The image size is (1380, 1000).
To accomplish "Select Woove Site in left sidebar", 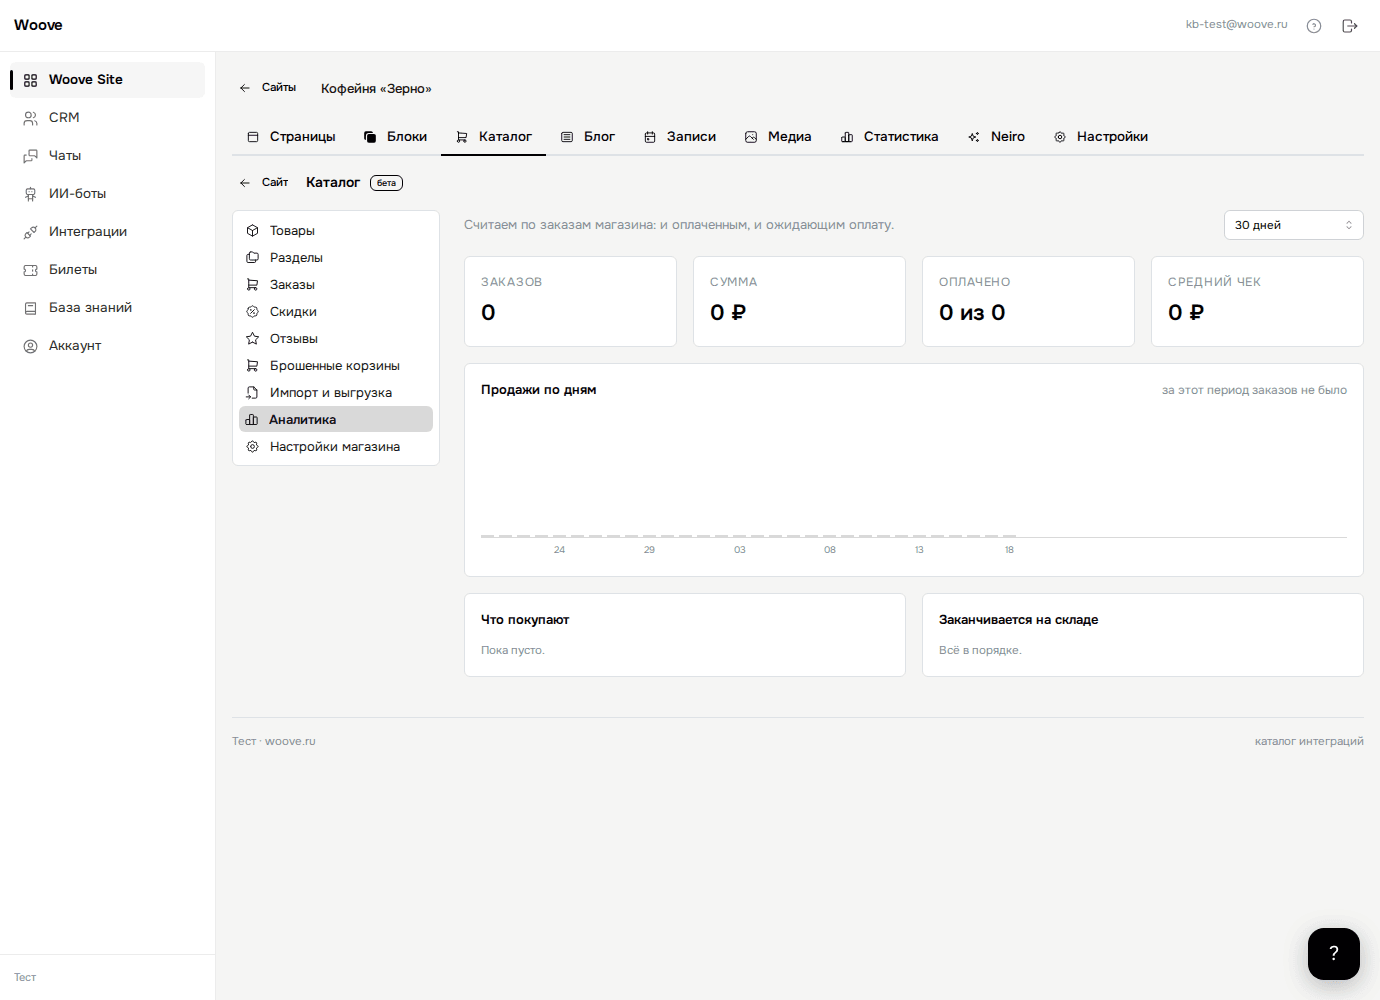I will click(x=108, y=80).
